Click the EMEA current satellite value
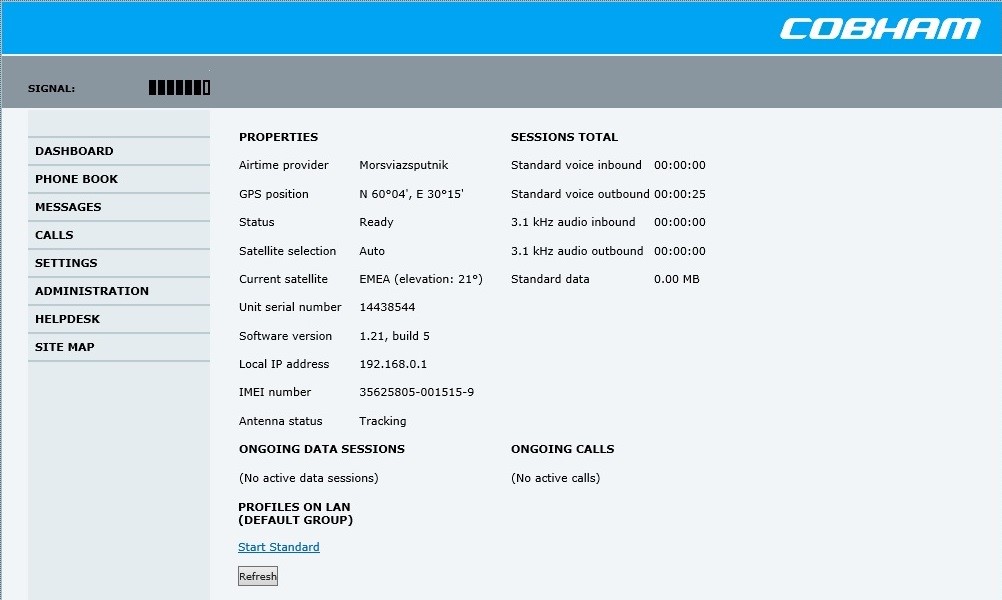The height and width of the screenshot is (600, 1002). 420,279
